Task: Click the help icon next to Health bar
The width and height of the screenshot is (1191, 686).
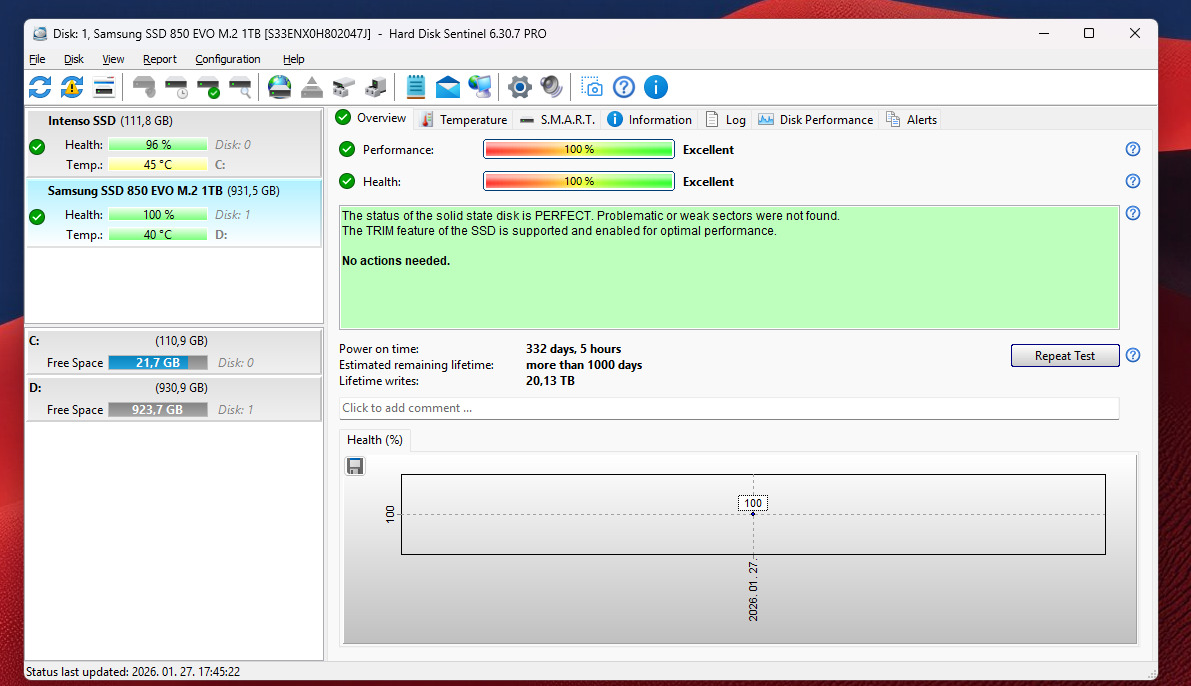Action: 1133,181
